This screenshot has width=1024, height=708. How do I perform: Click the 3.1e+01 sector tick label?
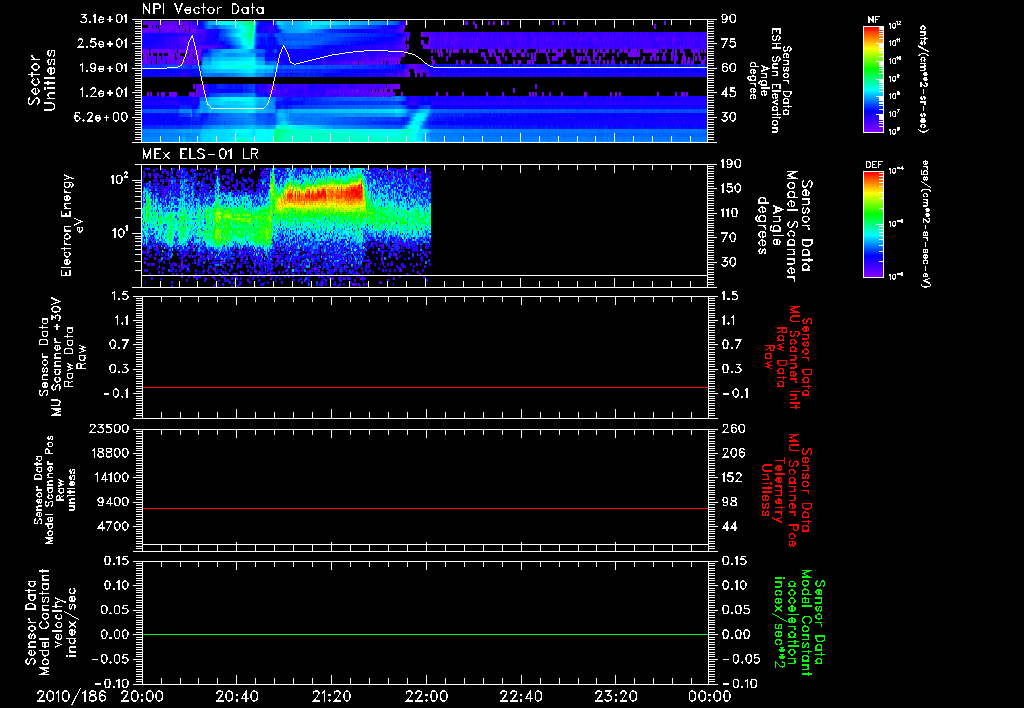[103, 19]
